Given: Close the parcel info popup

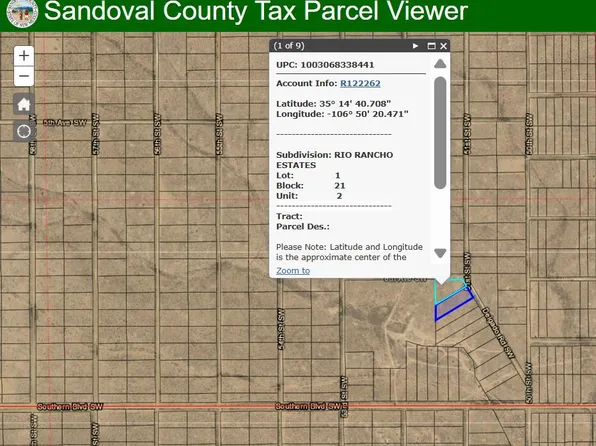Looking at the screenshot, I should click(x=444, y=46).
